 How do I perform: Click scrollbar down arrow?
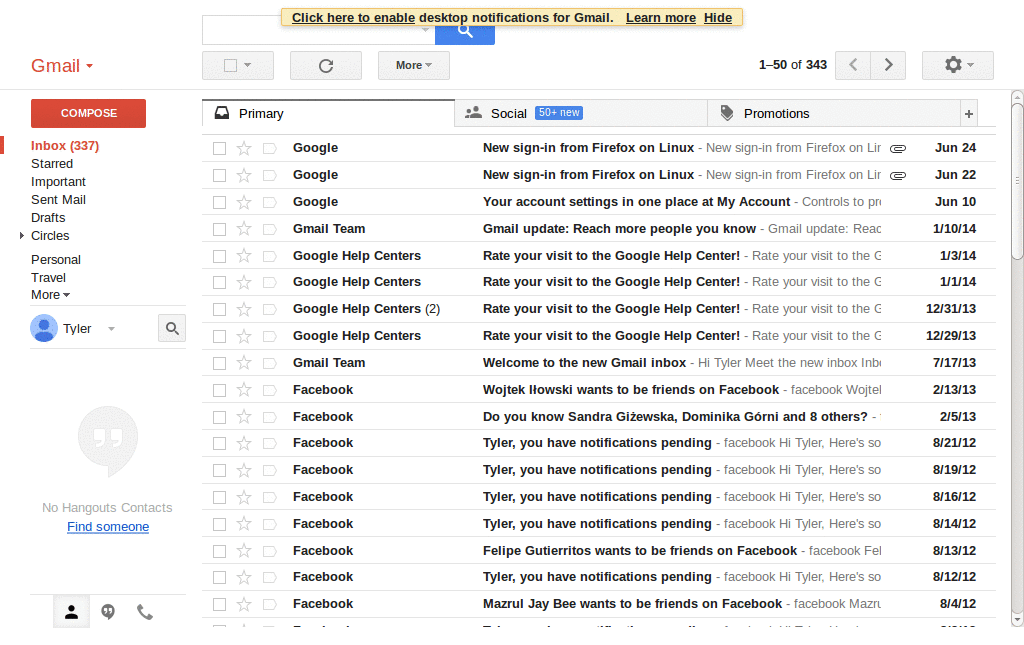pos(1017,620)
